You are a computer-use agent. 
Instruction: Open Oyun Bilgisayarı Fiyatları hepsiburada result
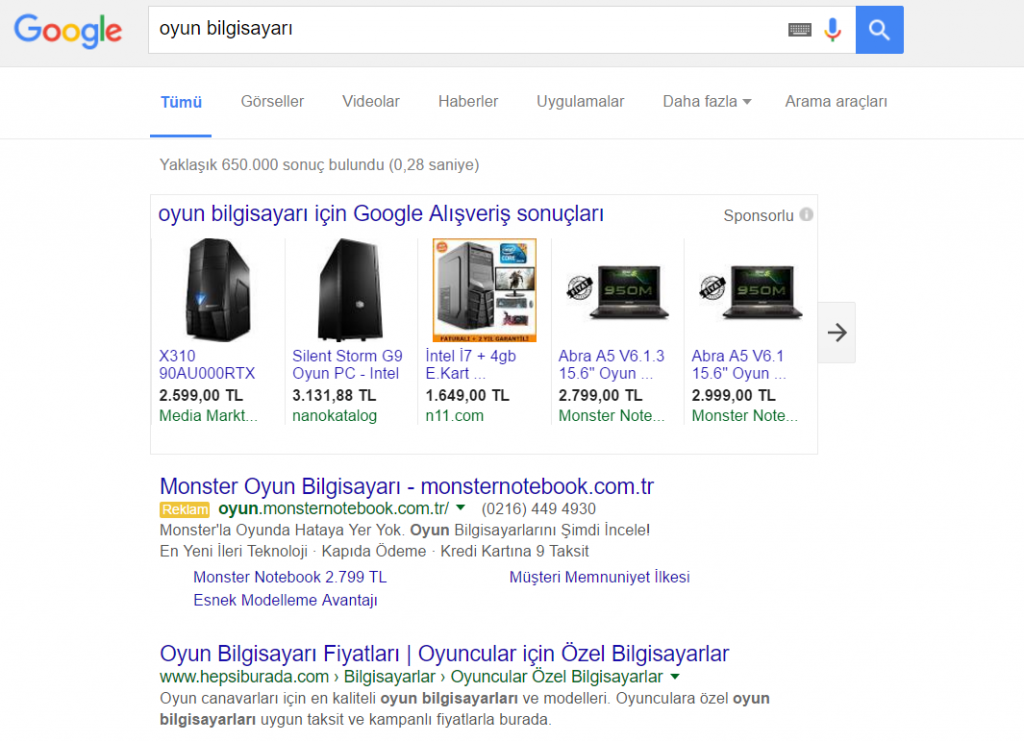[444, 653]
